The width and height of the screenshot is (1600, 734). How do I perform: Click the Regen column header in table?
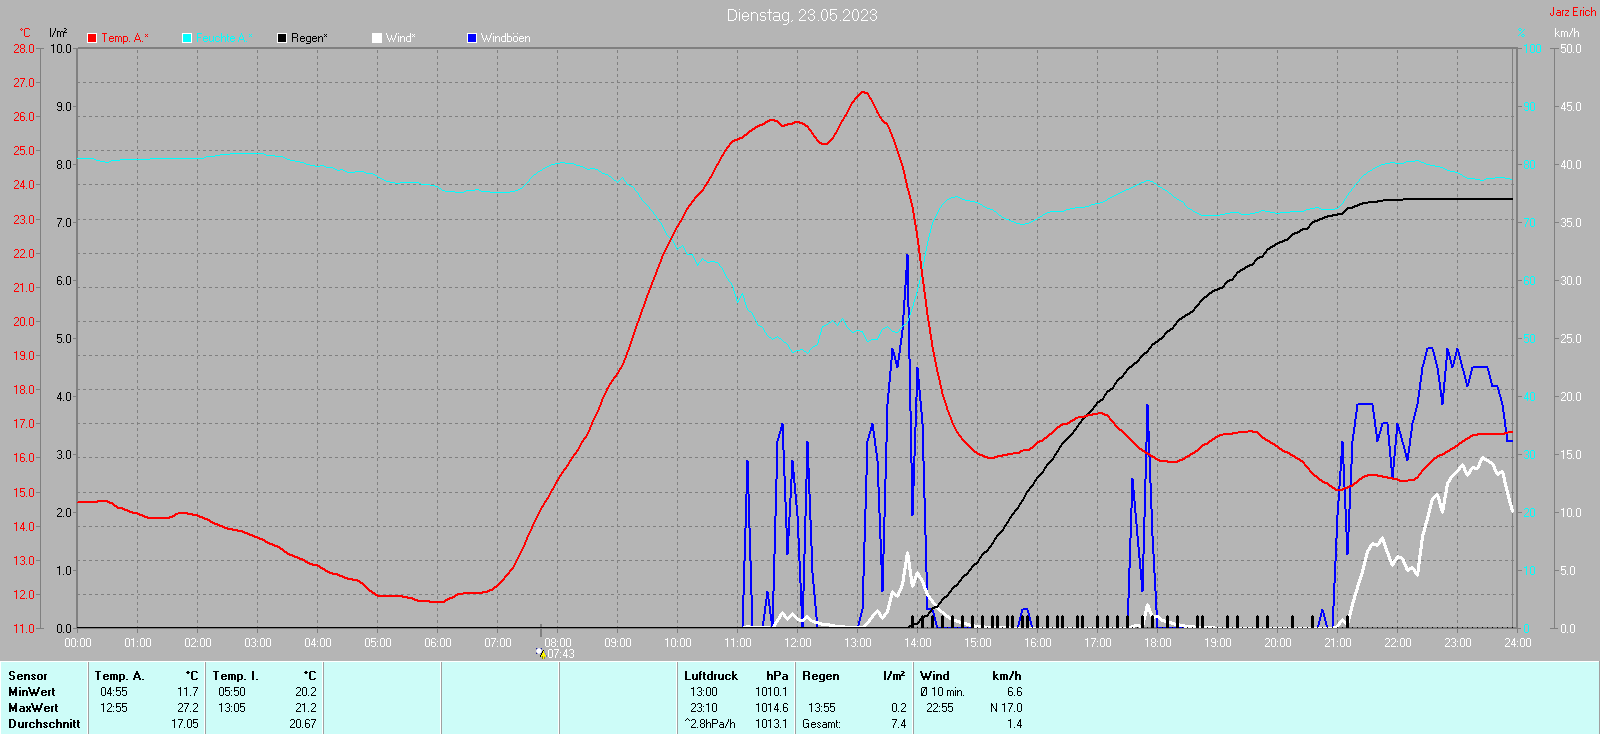click(821, 676)
